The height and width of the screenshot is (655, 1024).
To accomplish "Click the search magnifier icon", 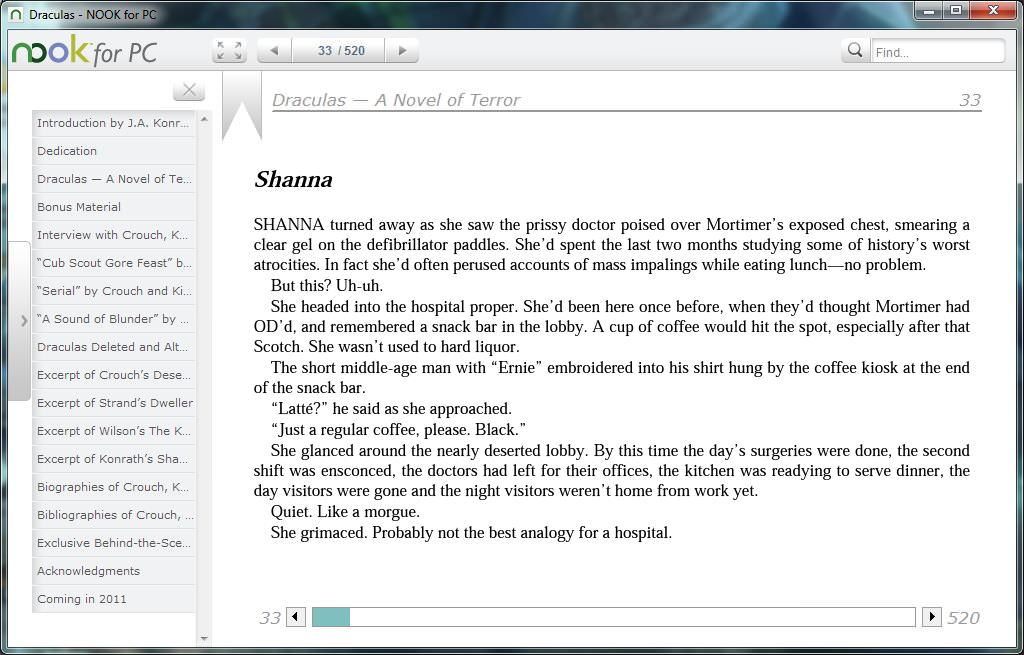I will pos(855,50).
